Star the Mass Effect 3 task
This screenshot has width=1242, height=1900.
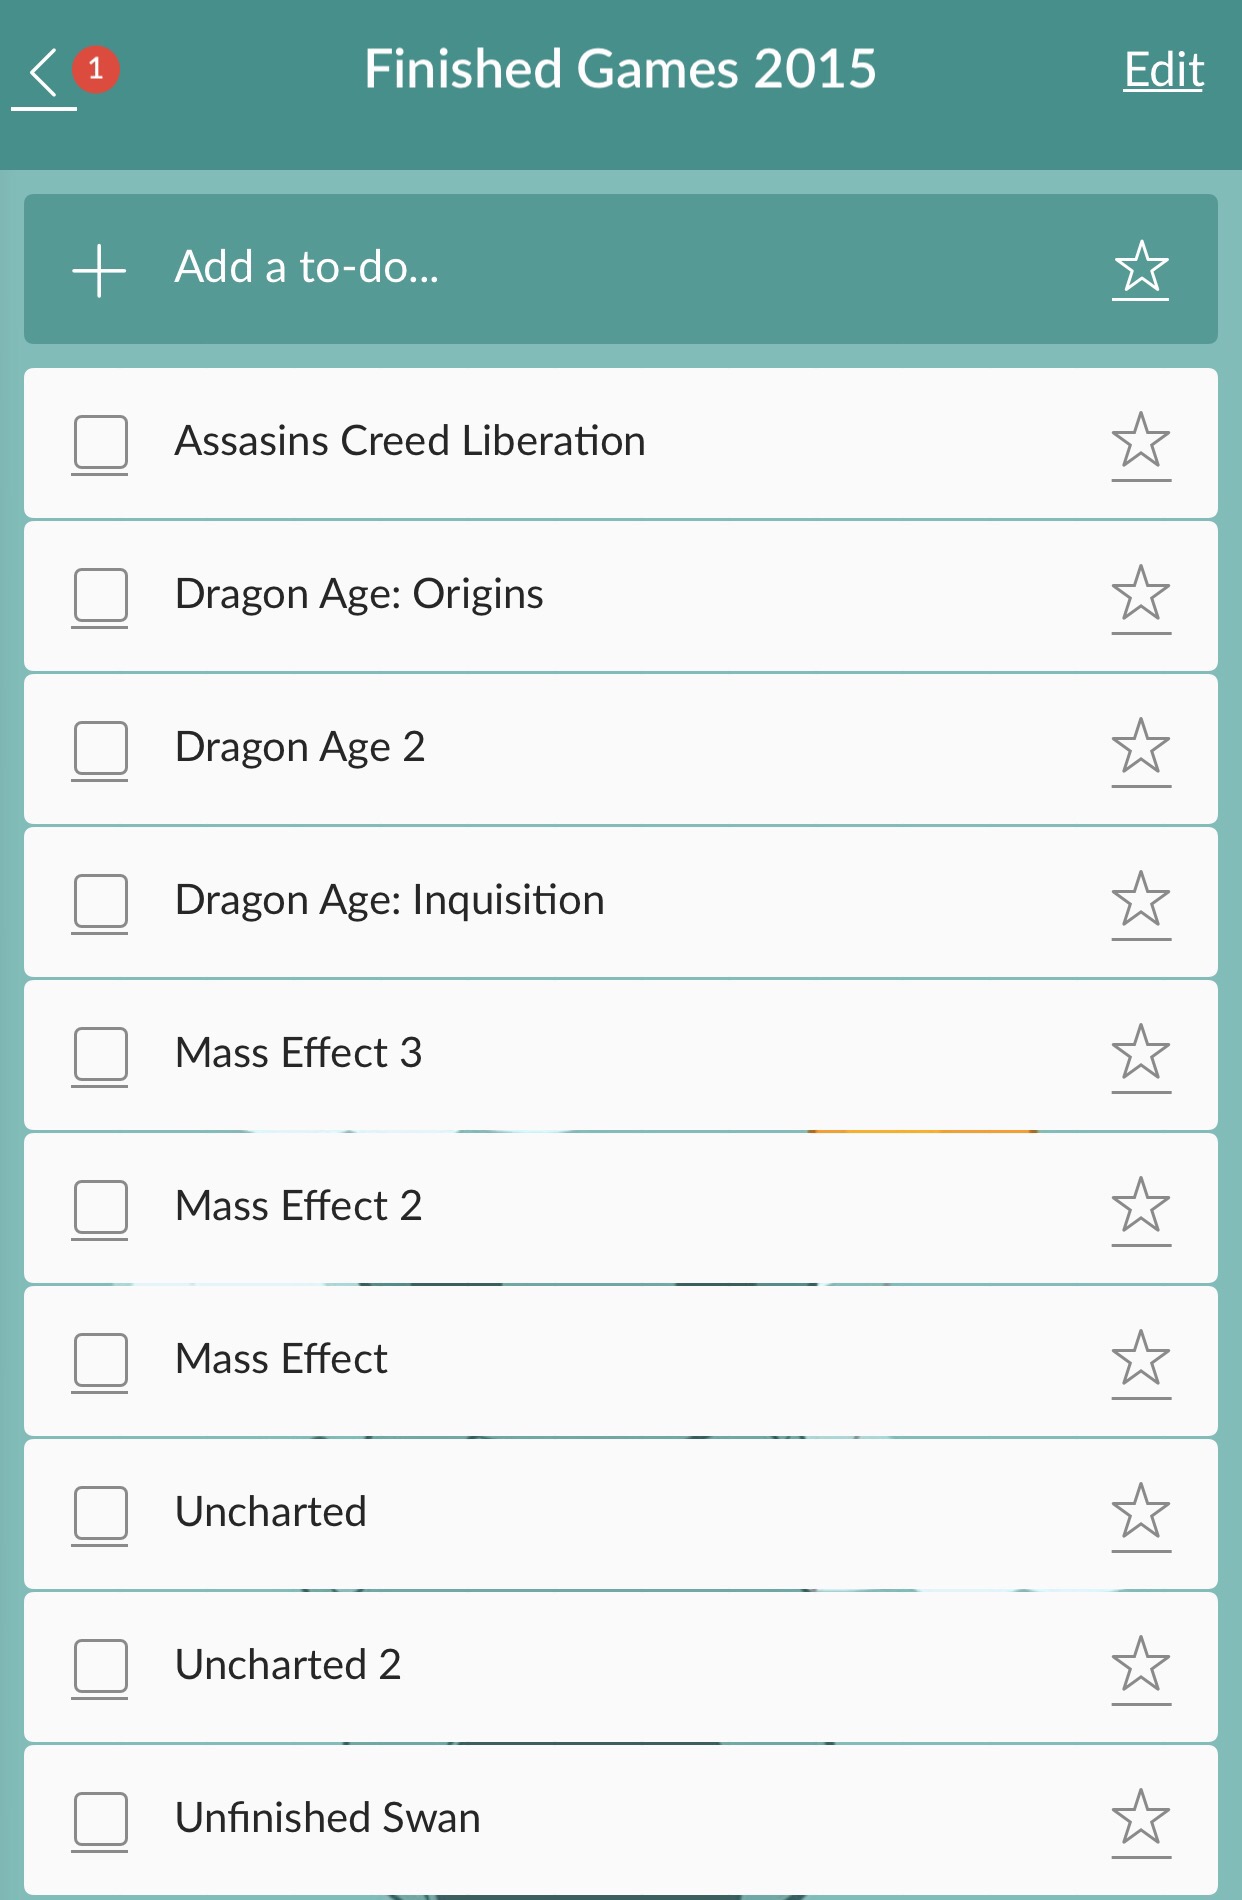pos(1140,1054)
